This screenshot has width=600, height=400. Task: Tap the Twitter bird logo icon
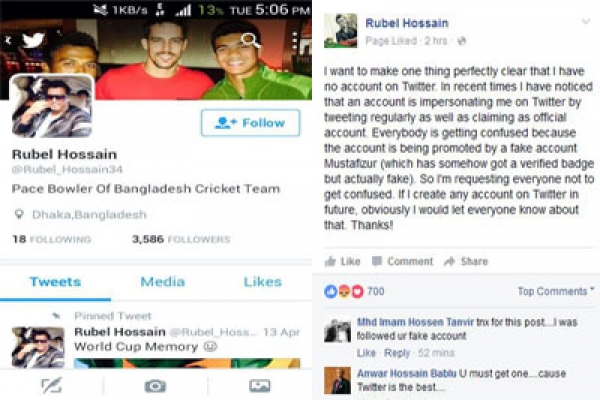pyautogui.click(x=33, y=41)
